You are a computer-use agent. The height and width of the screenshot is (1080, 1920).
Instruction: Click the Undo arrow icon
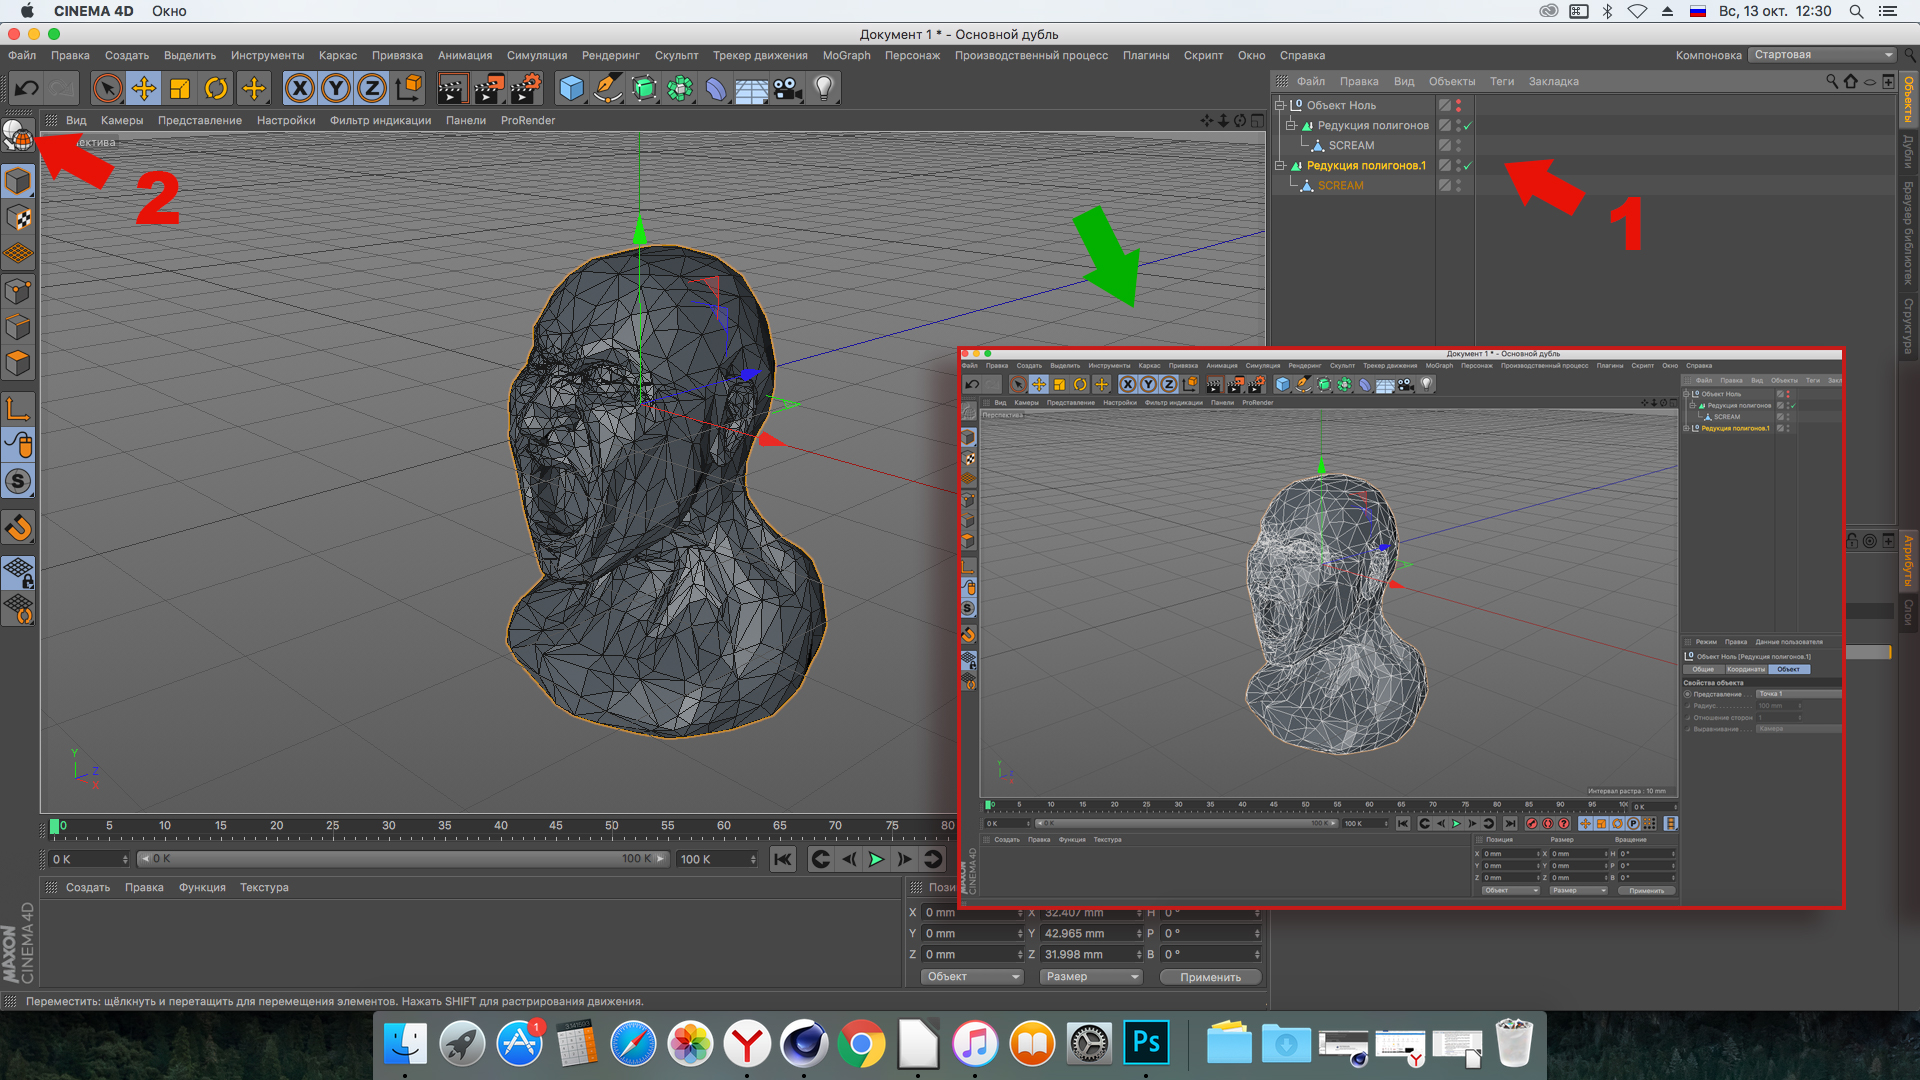(26, 88)
